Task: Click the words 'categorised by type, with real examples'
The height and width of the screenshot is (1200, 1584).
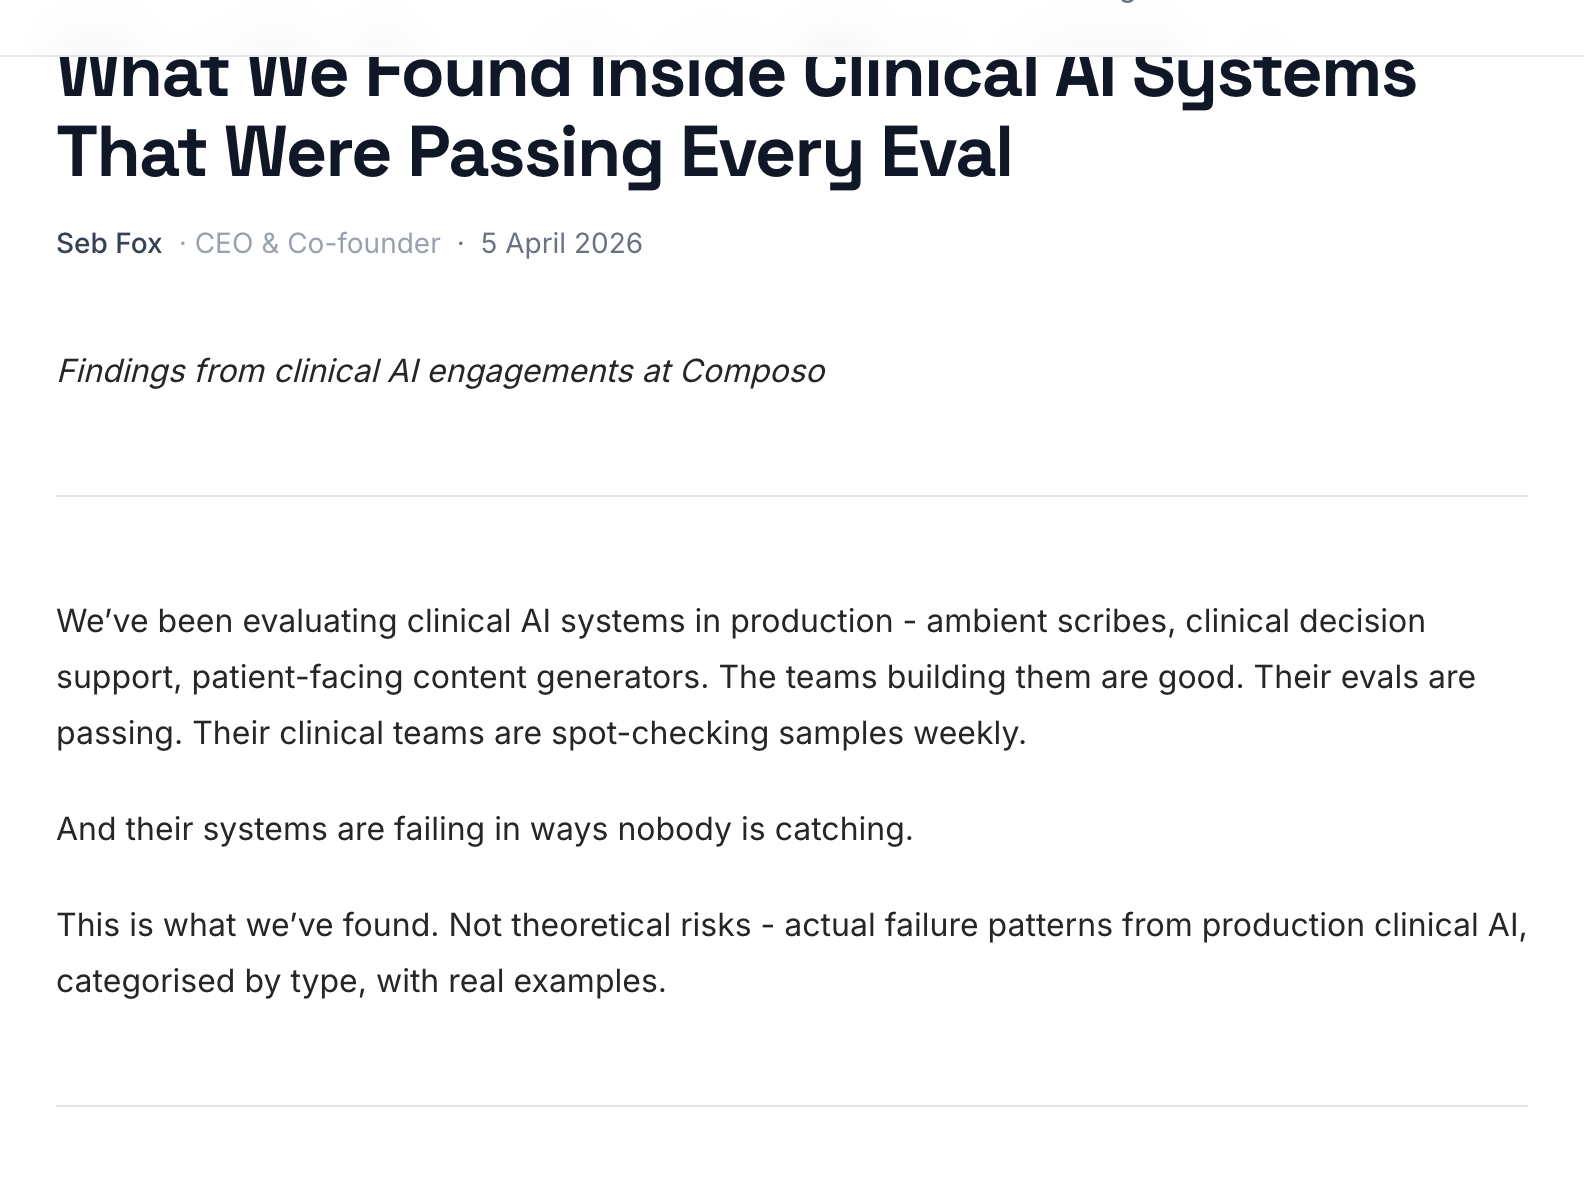Action: point(361,981)
